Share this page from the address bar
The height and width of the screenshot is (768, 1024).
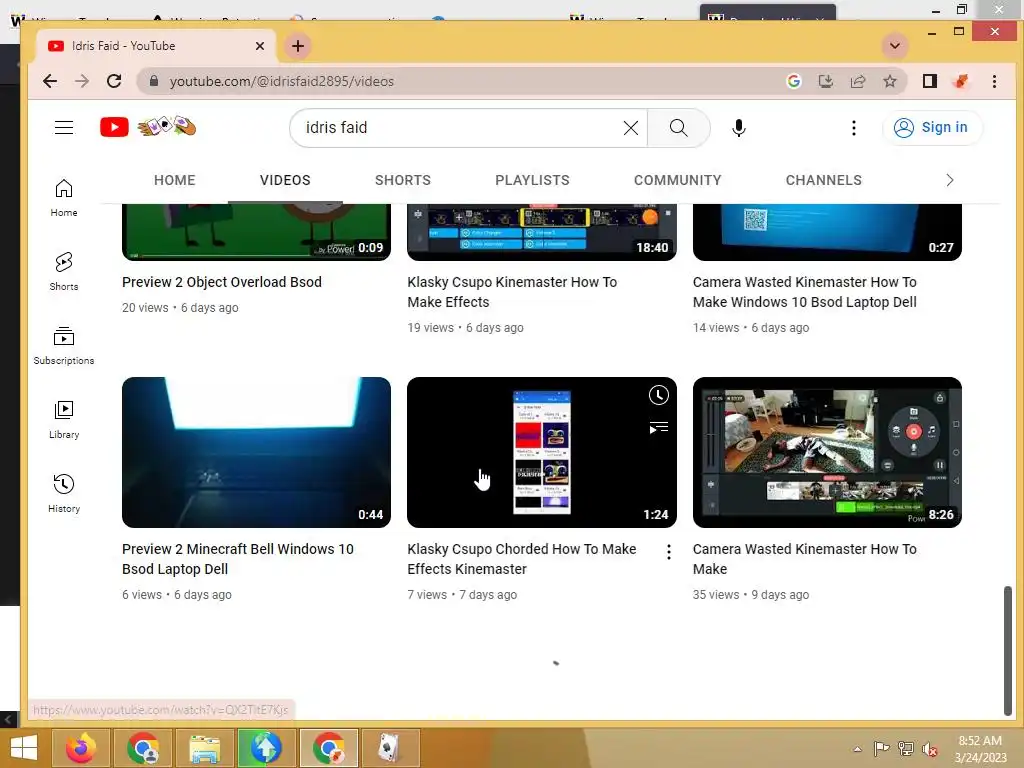click(x=857, y=81)
